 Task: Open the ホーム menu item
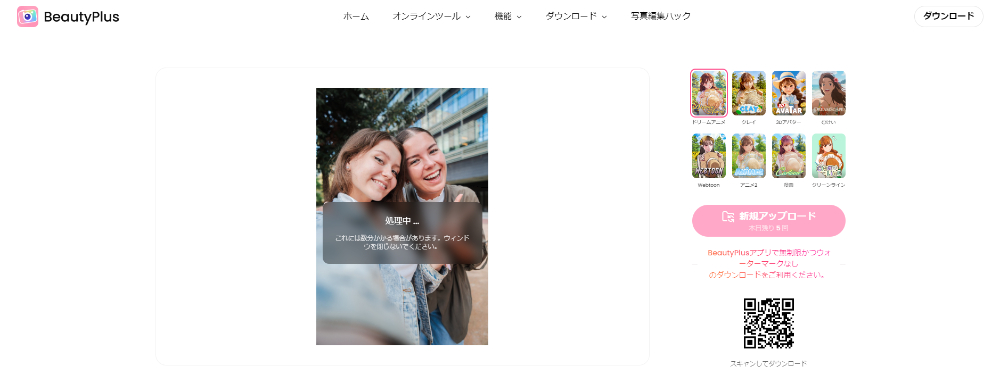click(x=356, y=17)
